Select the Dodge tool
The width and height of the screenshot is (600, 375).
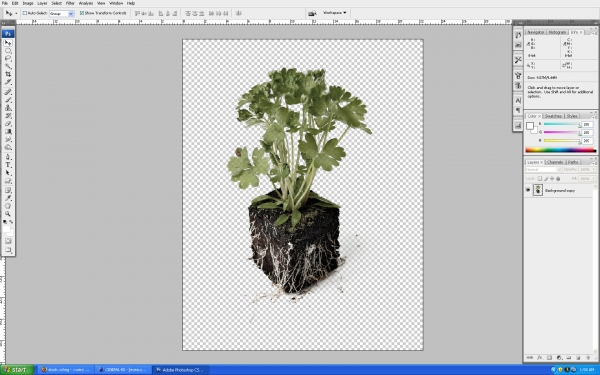[8, 147]
